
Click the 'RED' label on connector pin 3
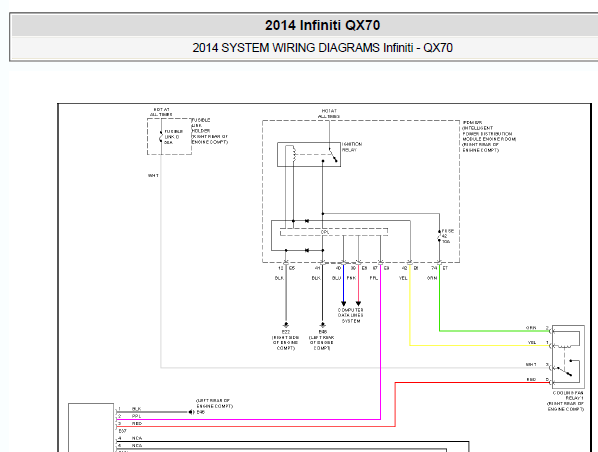(x=137, y=423)
